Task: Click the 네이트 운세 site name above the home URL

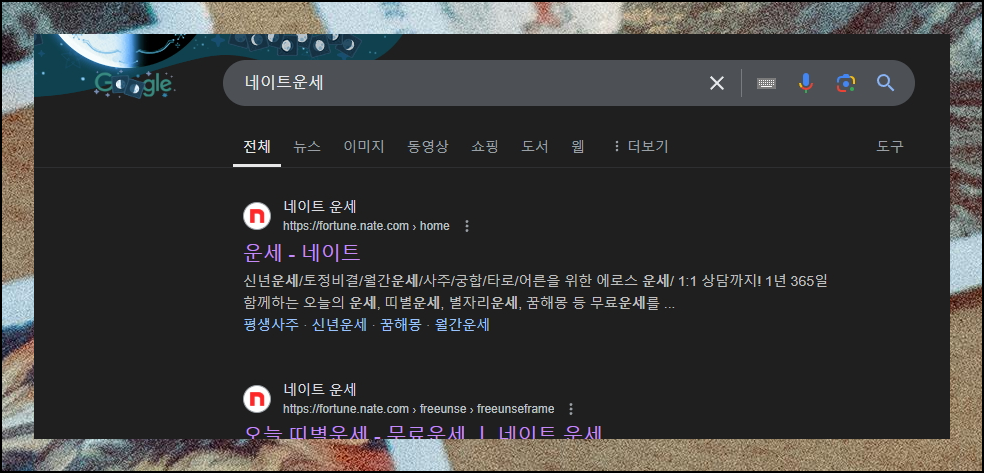Action: pos(319,206)
